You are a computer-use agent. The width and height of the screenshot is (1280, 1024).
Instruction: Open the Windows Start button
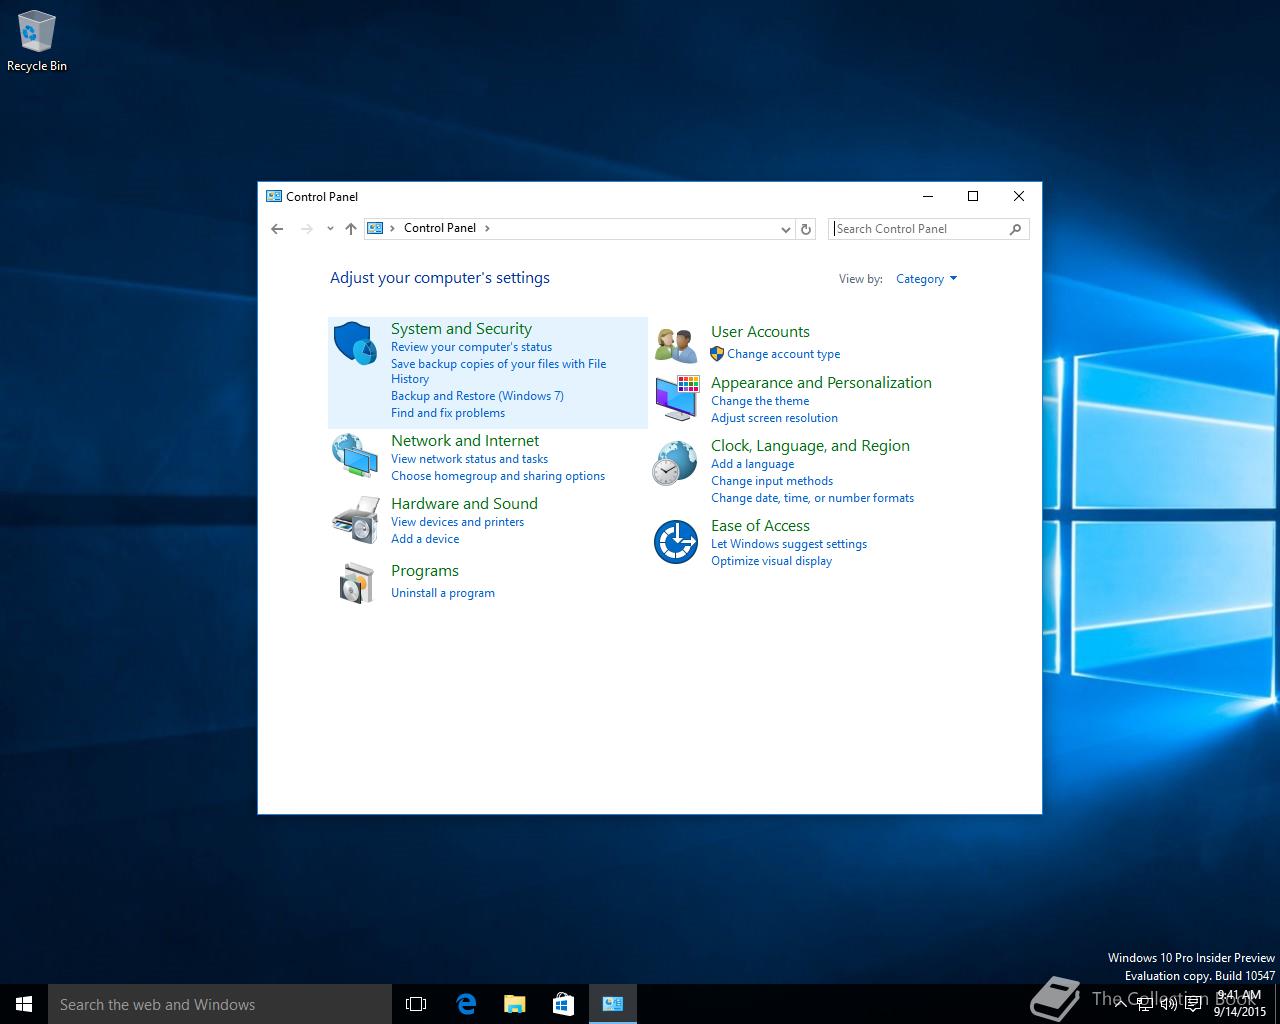tap(24, 1004)
